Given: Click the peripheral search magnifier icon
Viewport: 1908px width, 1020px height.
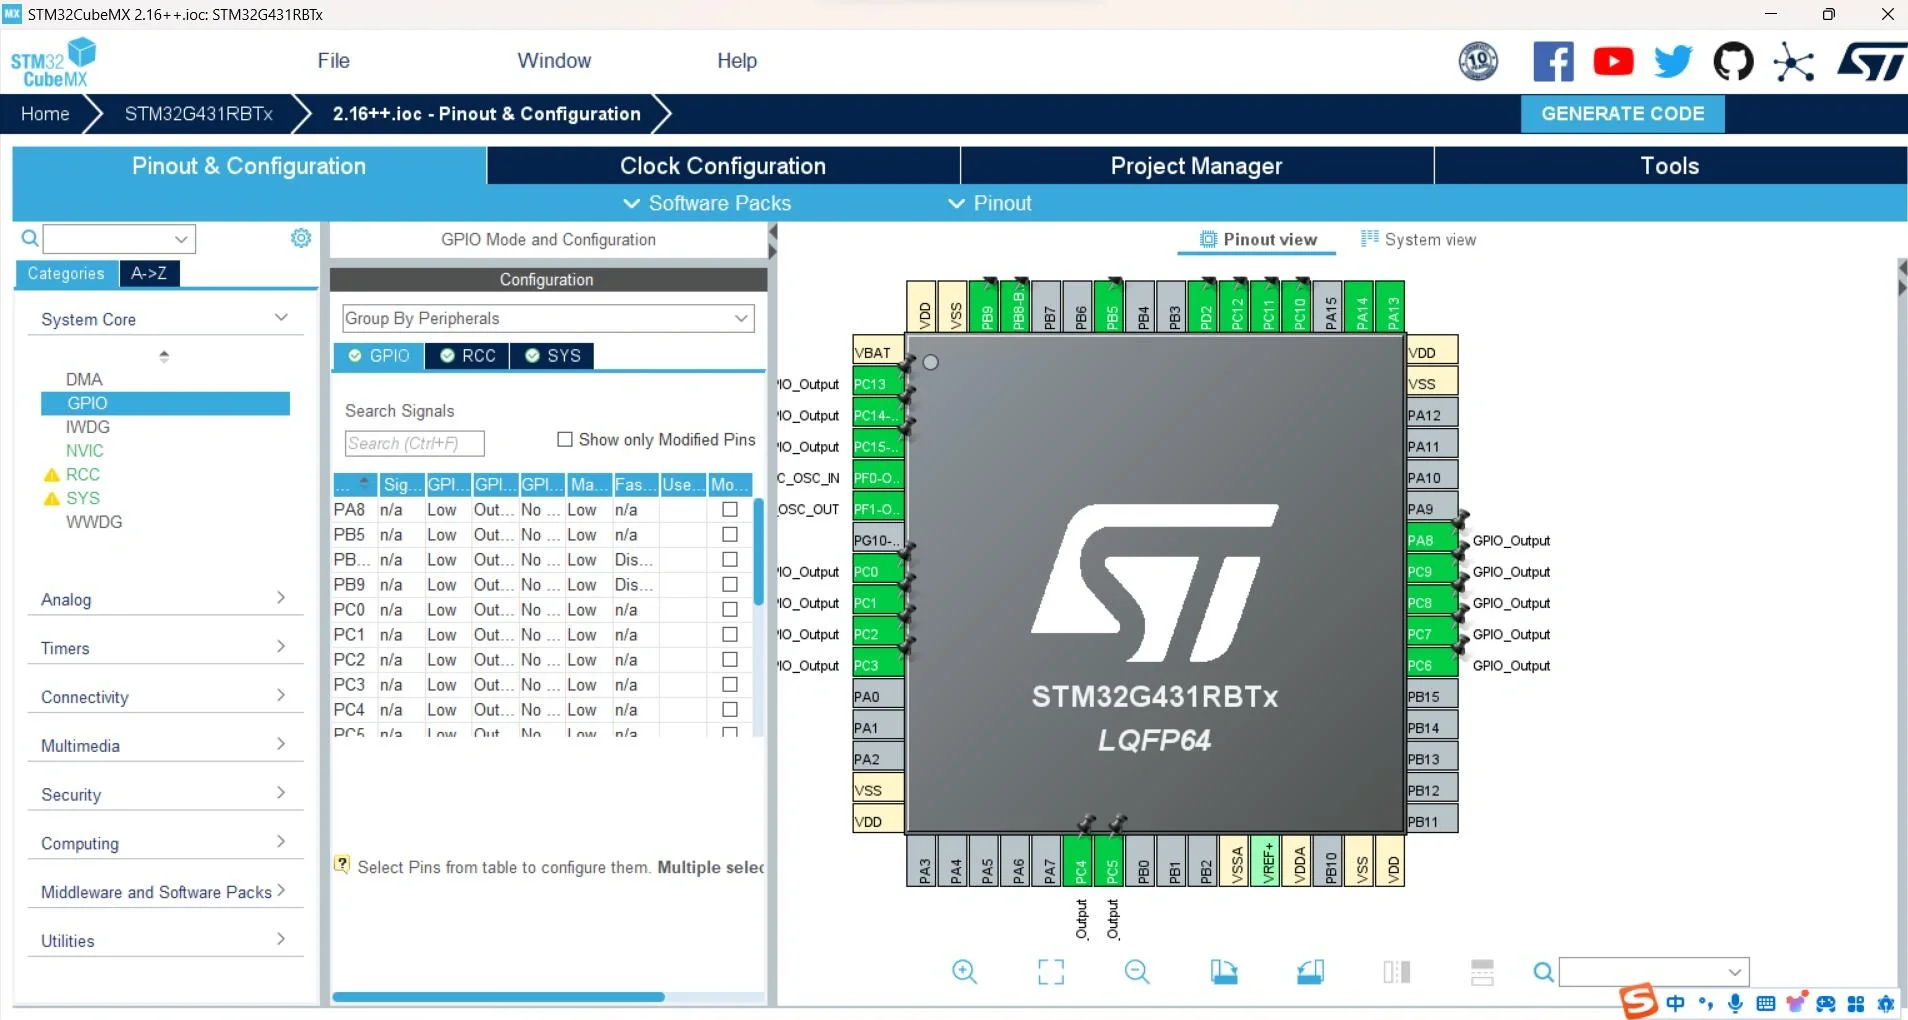Looking at the screenshot, I should coord(30,238).
